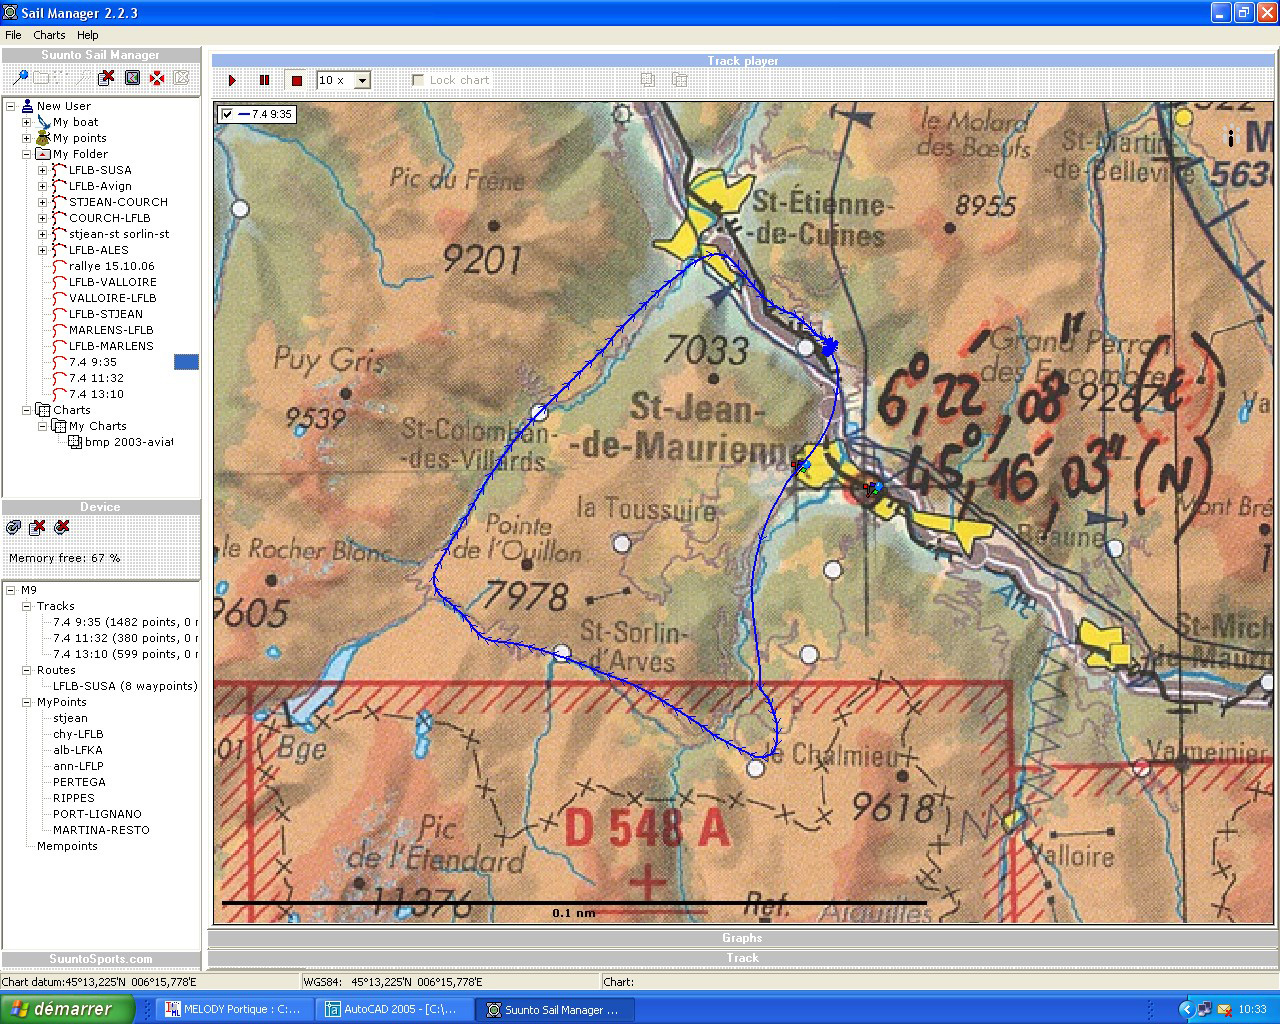Click the My boat sail icon
Screen dimensions: 1280x1024
[43, 122]
